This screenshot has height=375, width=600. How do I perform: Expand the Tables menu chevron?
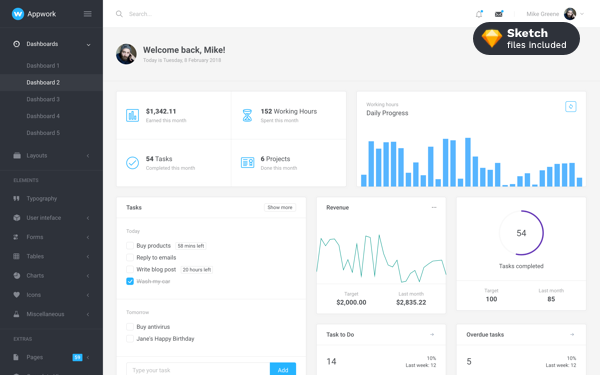pyautogui.click(x=88, y=256)
